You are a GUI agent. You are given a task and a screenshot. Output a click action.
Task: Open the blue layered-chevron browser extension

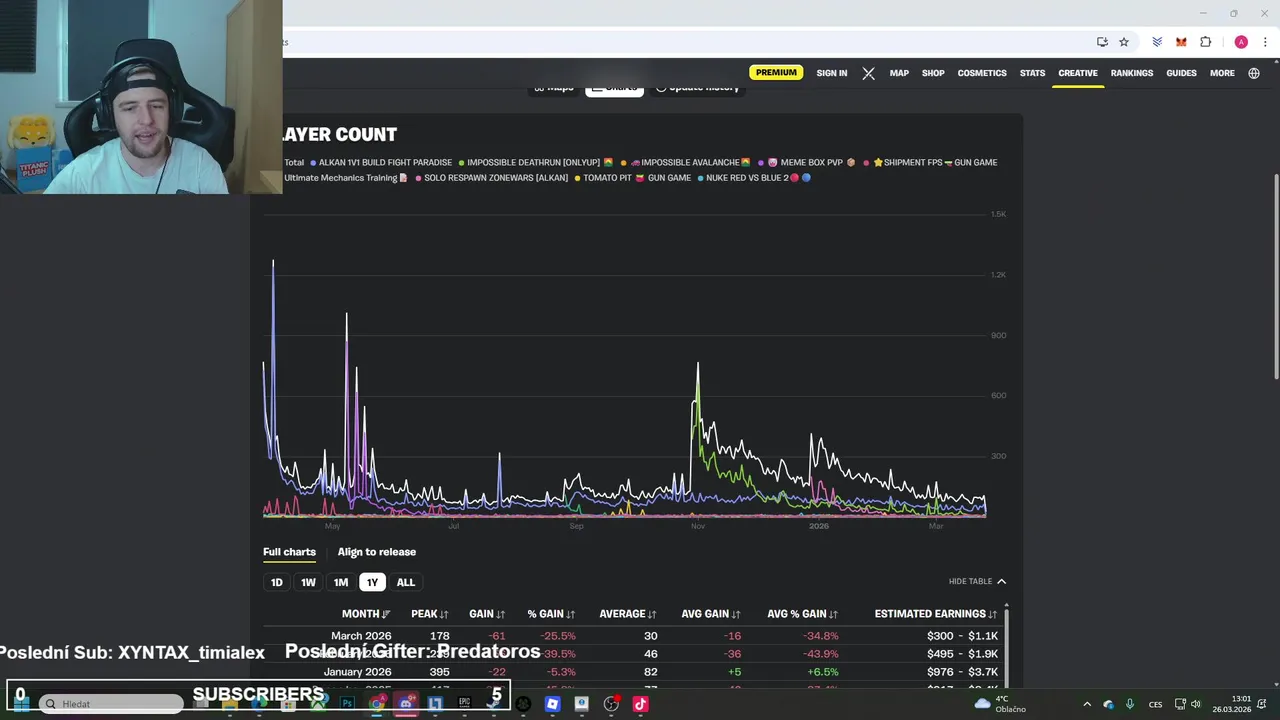point(1157,42)
